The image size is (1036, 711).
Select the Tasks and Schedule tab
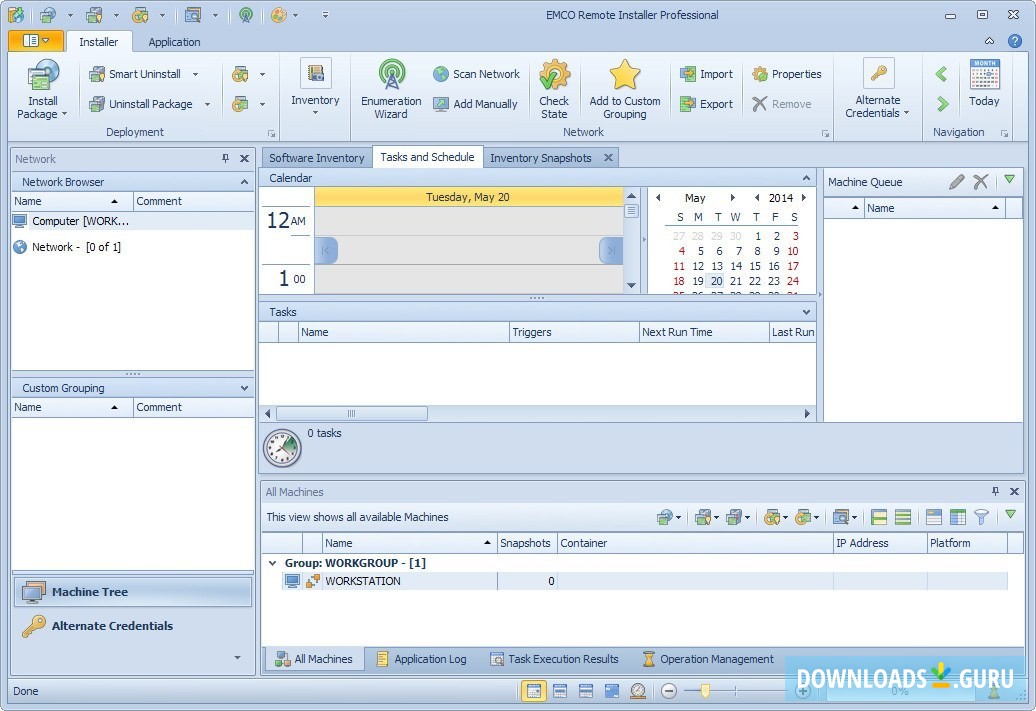coord(427,157)
